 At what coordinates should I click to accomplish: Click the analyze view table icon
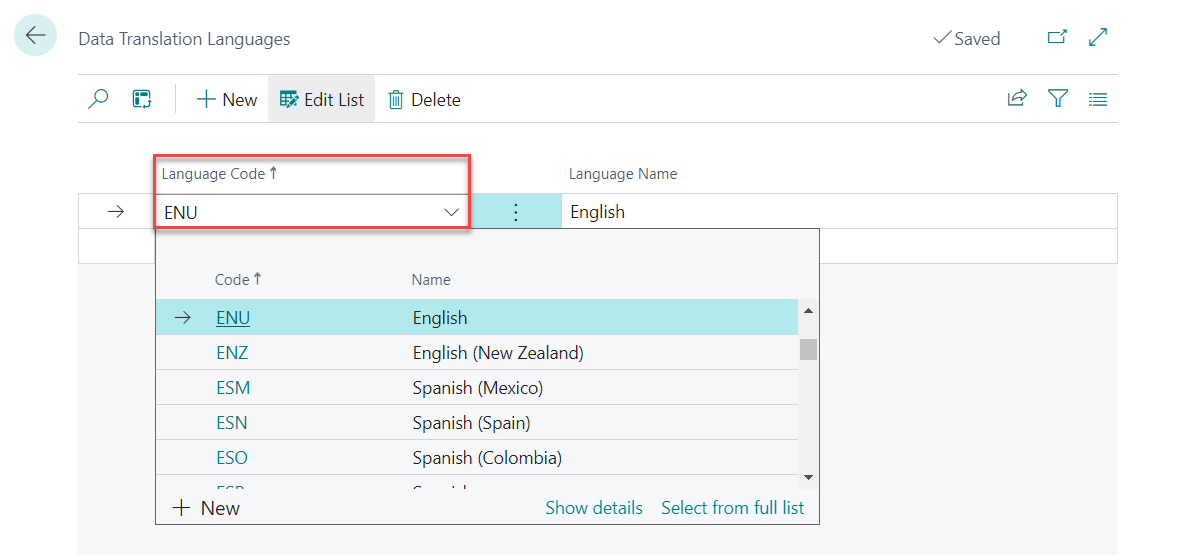(x=142, y=99)
